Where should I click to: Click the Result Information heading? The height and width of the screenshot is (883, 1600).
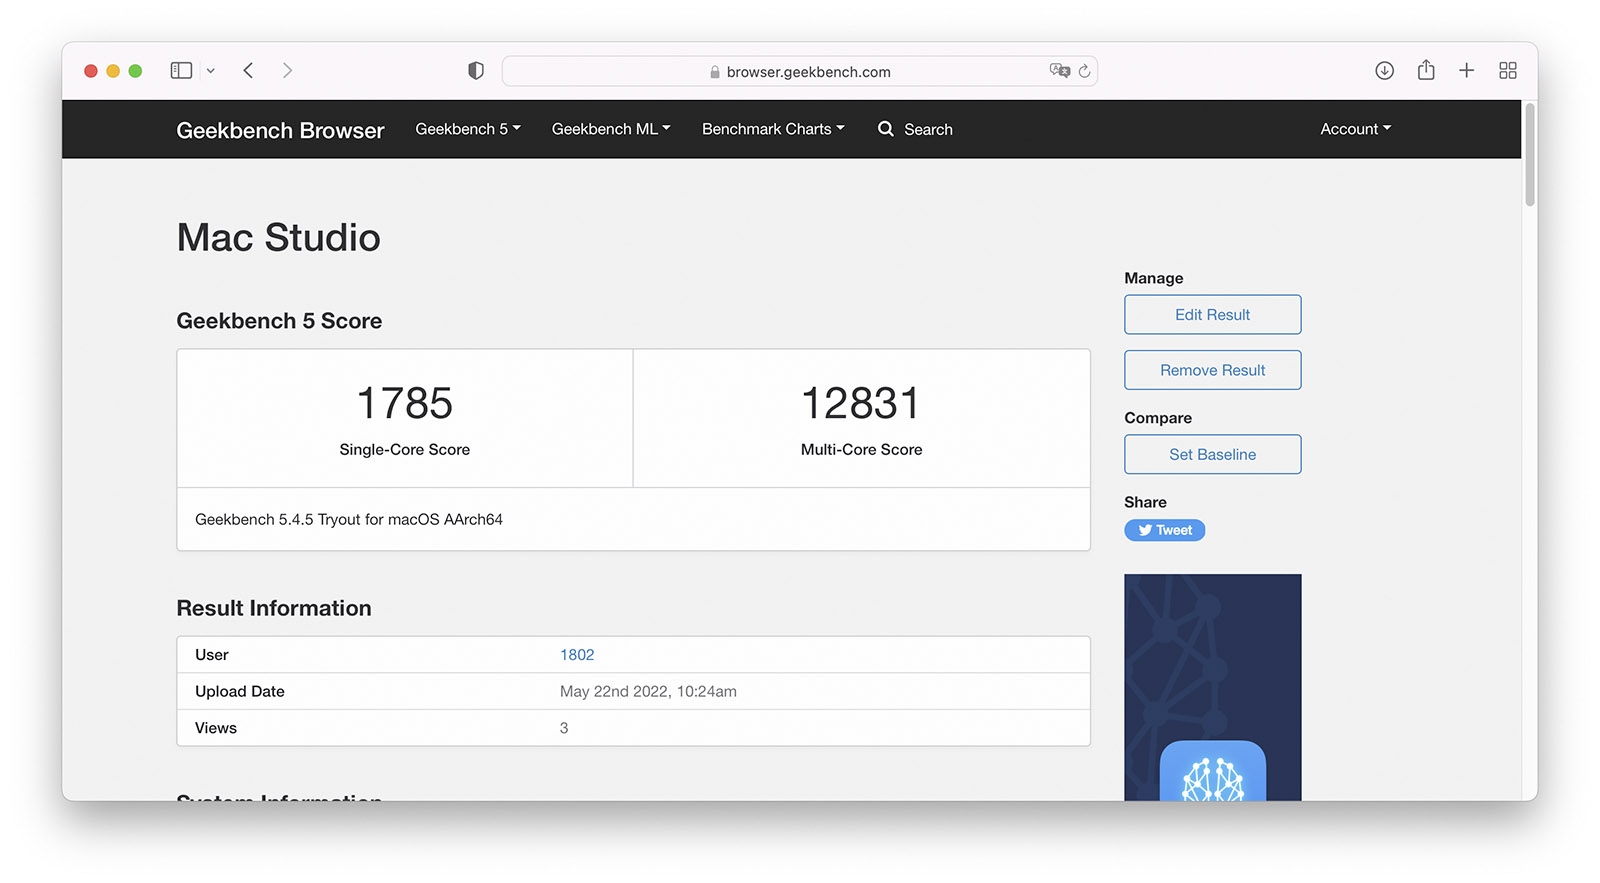274,608
